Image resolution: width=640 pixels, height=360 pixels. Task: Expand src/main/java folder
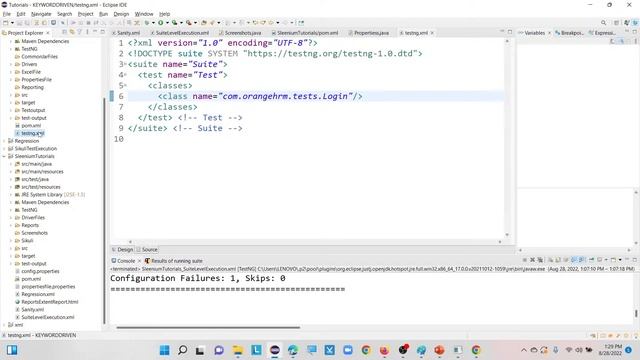click(11, 164)
